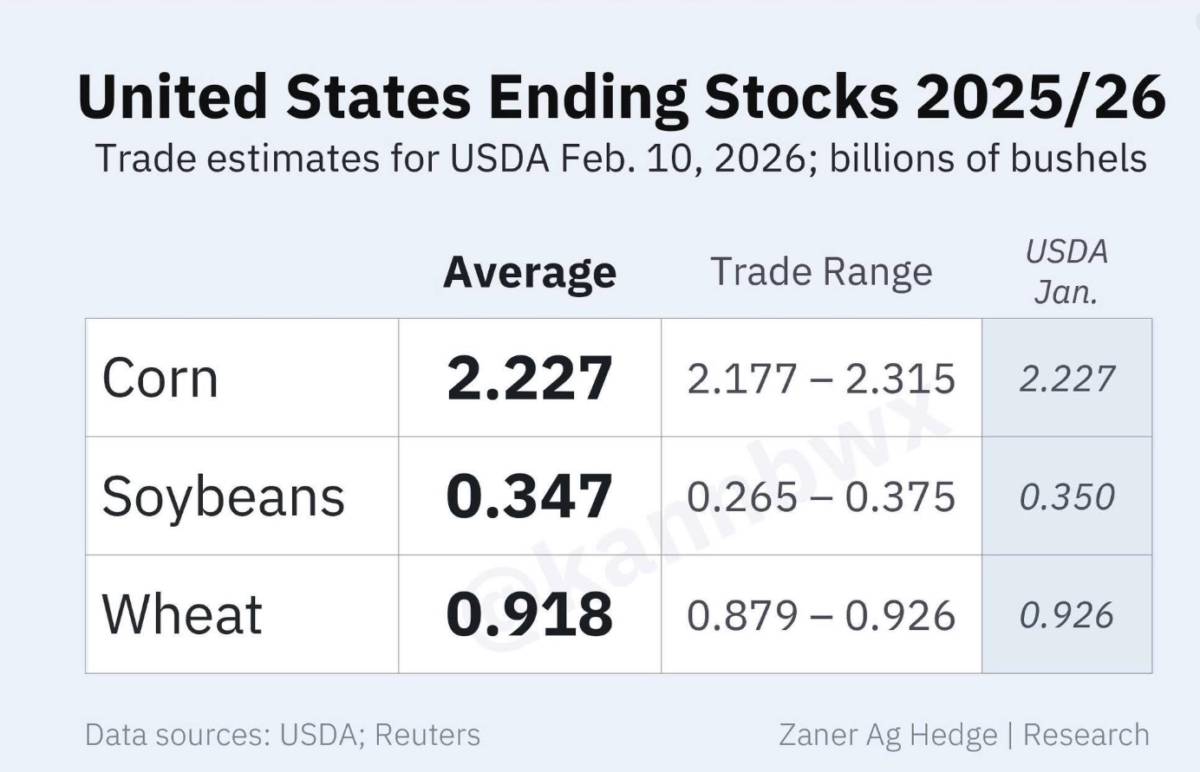Click the United States Ending Stocks title
This screenshot has height=772, width=1200.
pyautogui.click(x=621, y=98)
